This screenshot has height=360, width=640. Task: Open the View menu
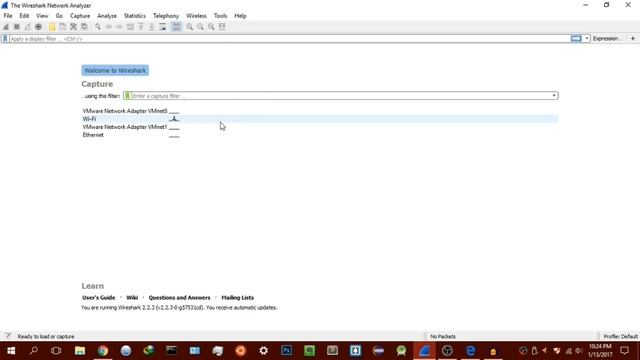(x=42, y=16)
